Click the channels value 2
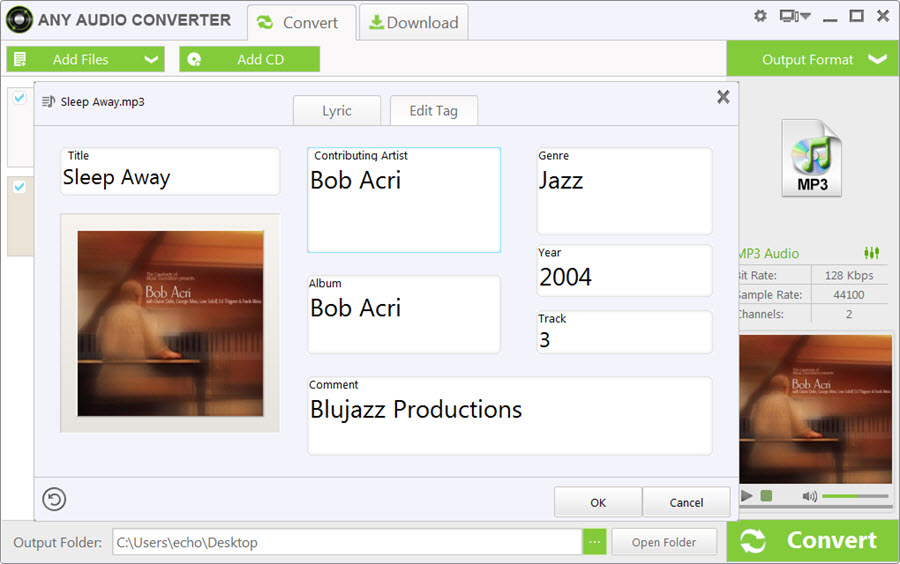 tap(849, 314)
